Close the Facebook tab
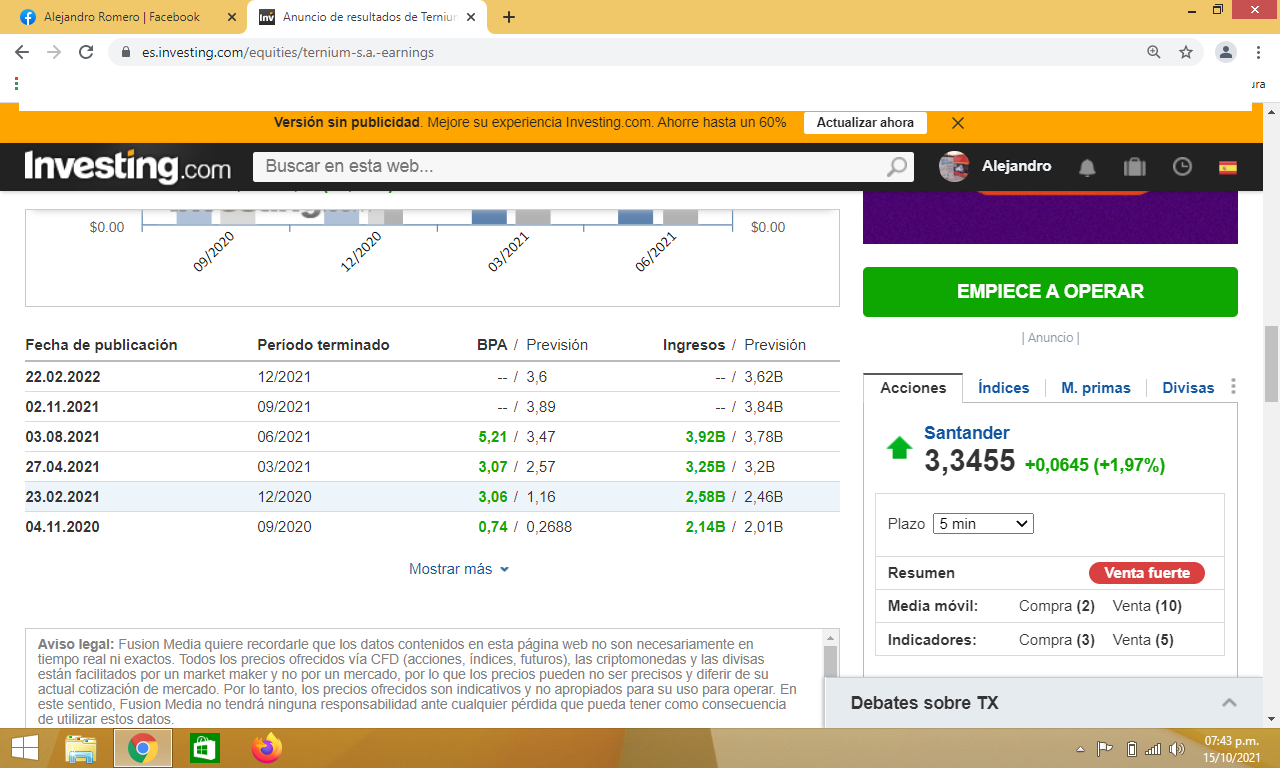 pos(232,17)
